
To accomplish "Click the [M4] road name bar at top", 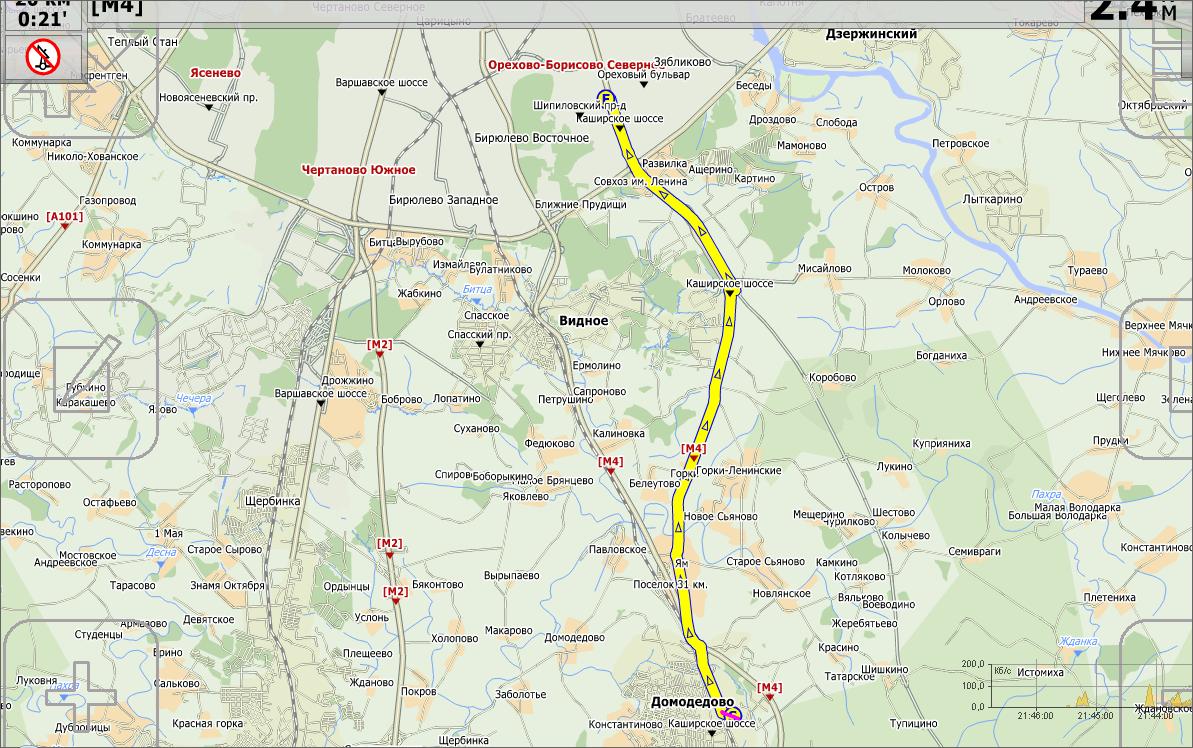I will (117, 8).
